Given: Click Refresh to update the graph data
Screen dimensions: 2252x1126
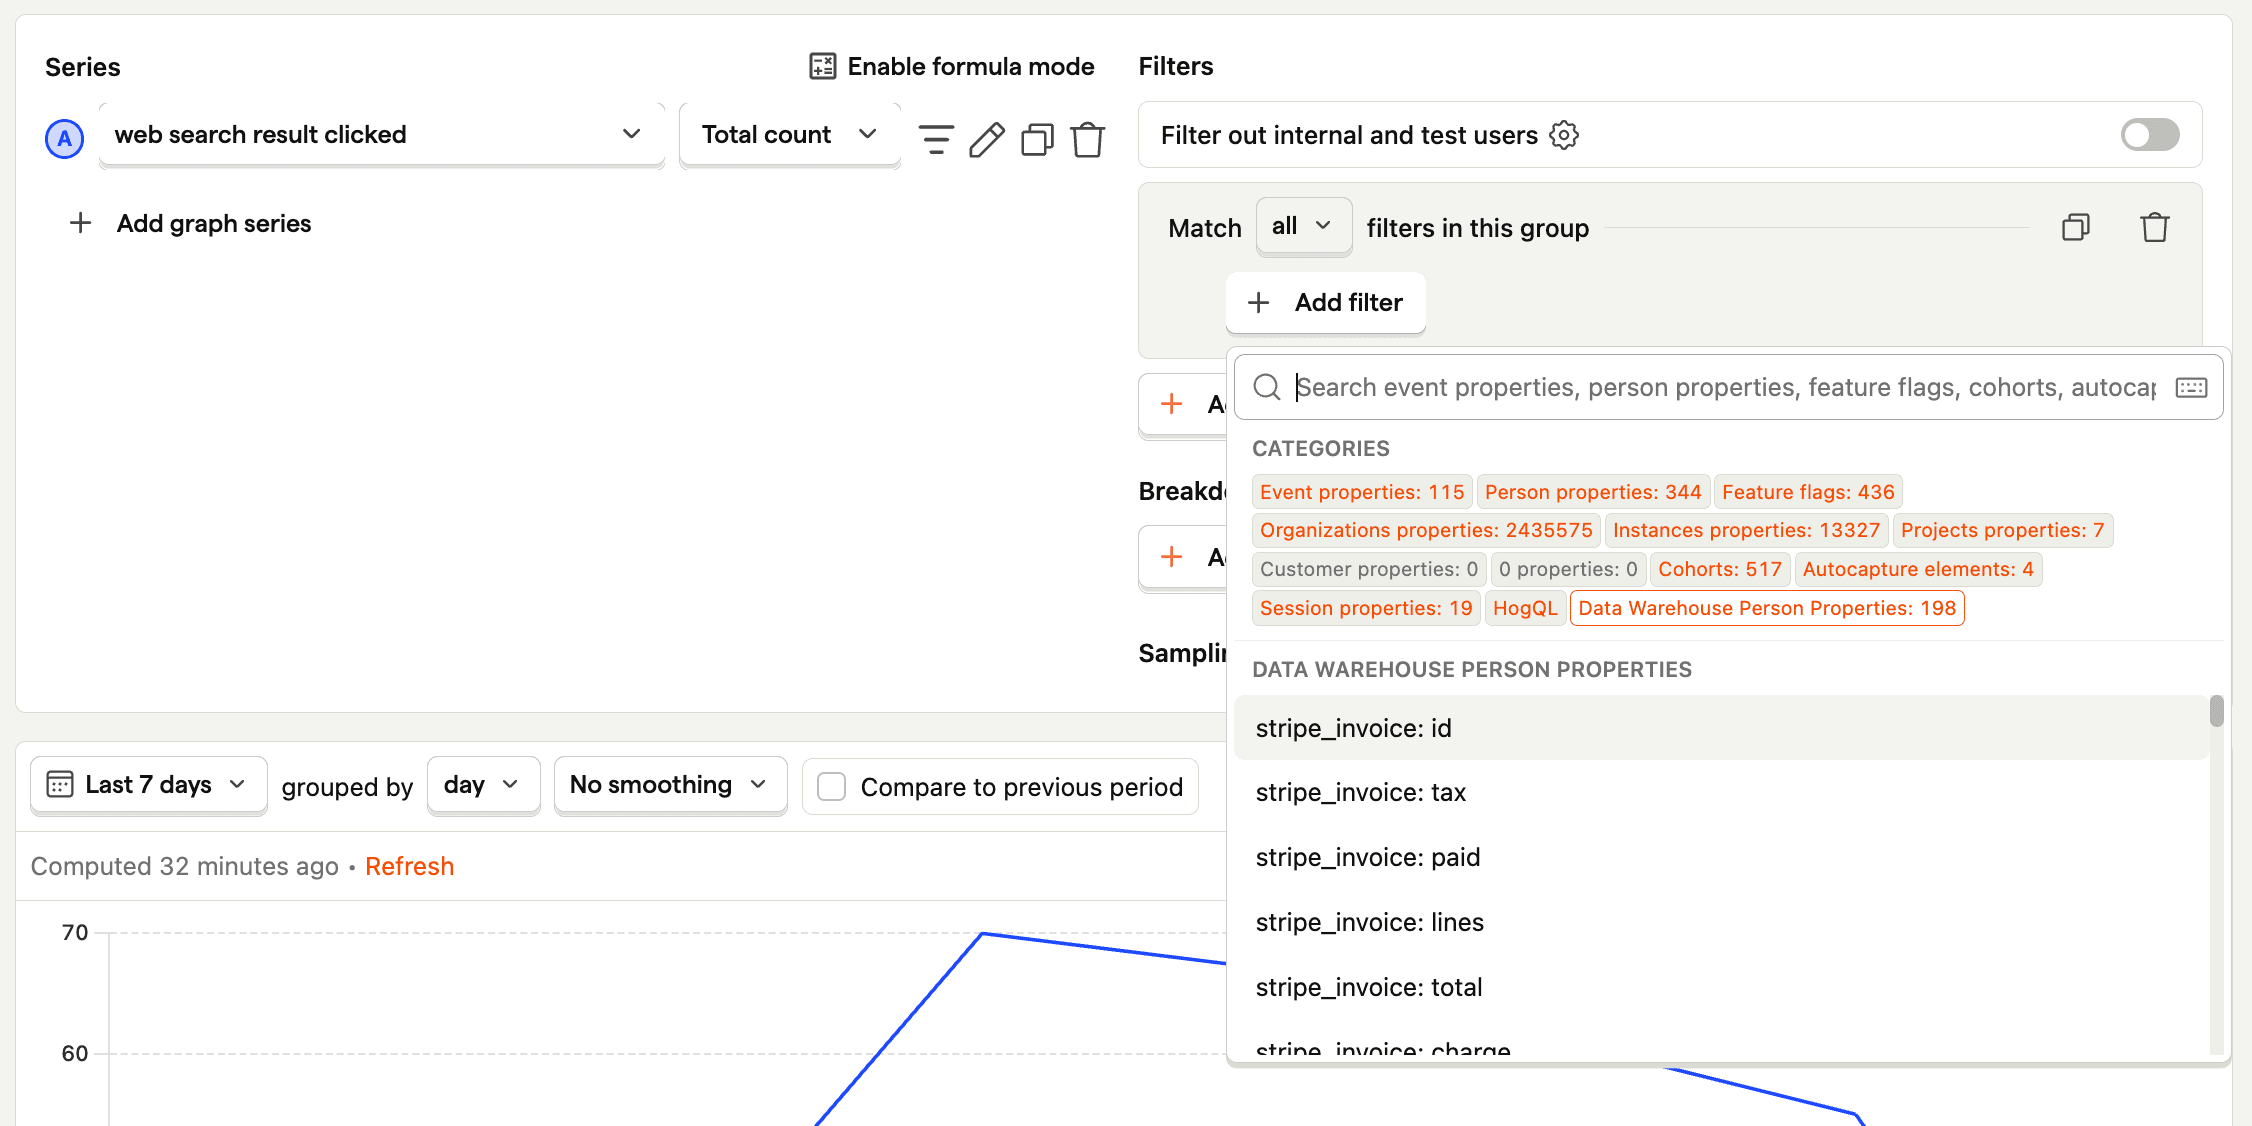Looking at the screenshot, I should tap(409, 865).
